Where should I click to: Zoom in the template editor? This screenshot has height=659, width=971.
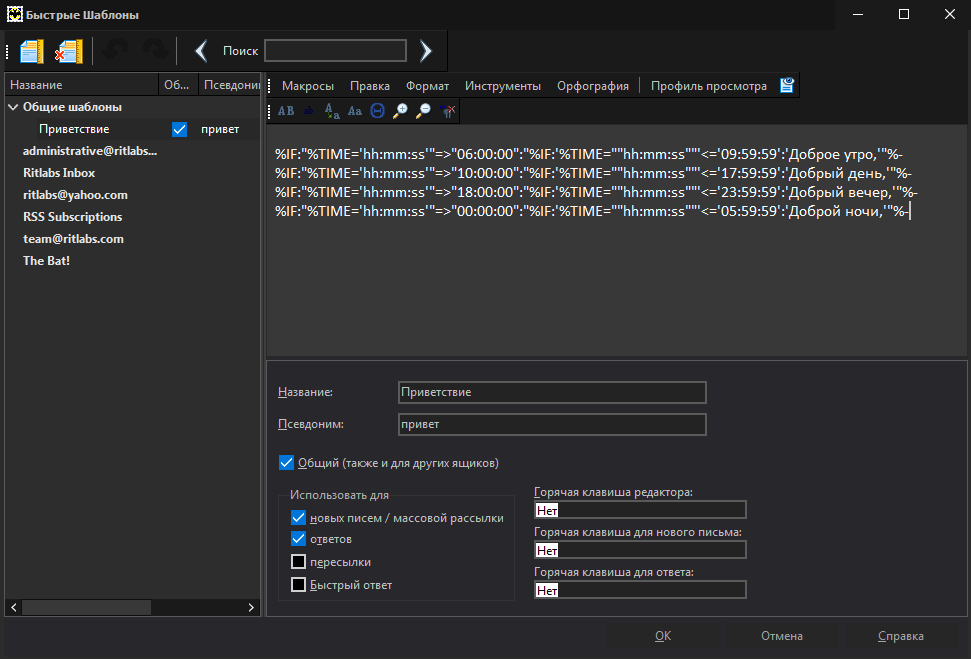[400, 111]
